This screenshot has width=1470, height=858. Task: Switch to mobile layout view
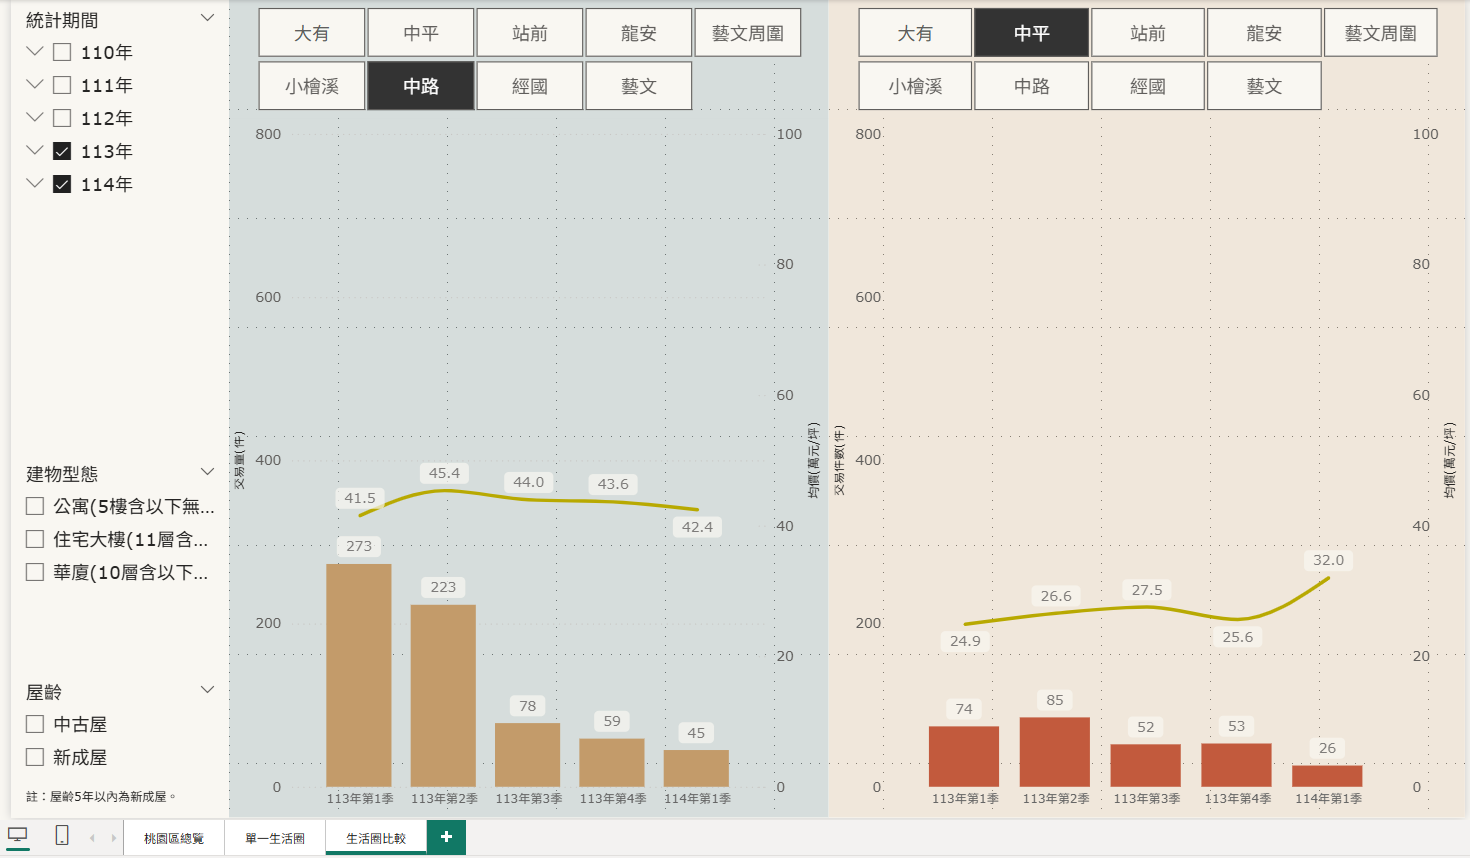pyautogui.click(x=62, y=835)
